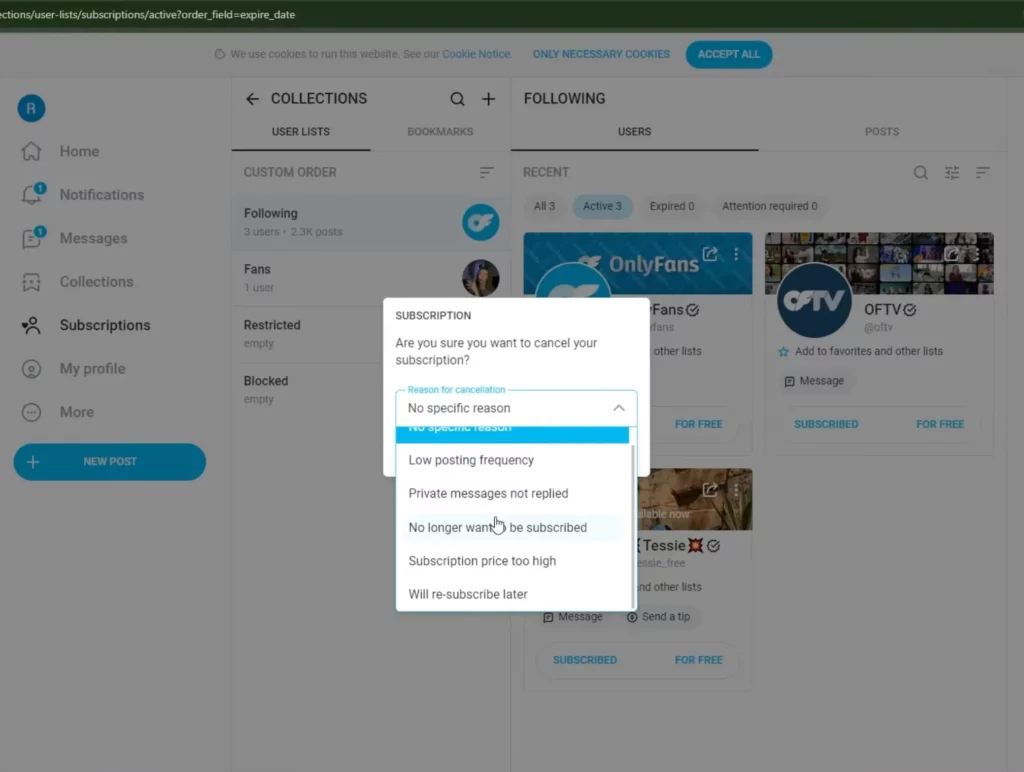Switch to the Bookmarks tab
The height and width of the screenshot is (772, 1024).
(440, 132)
